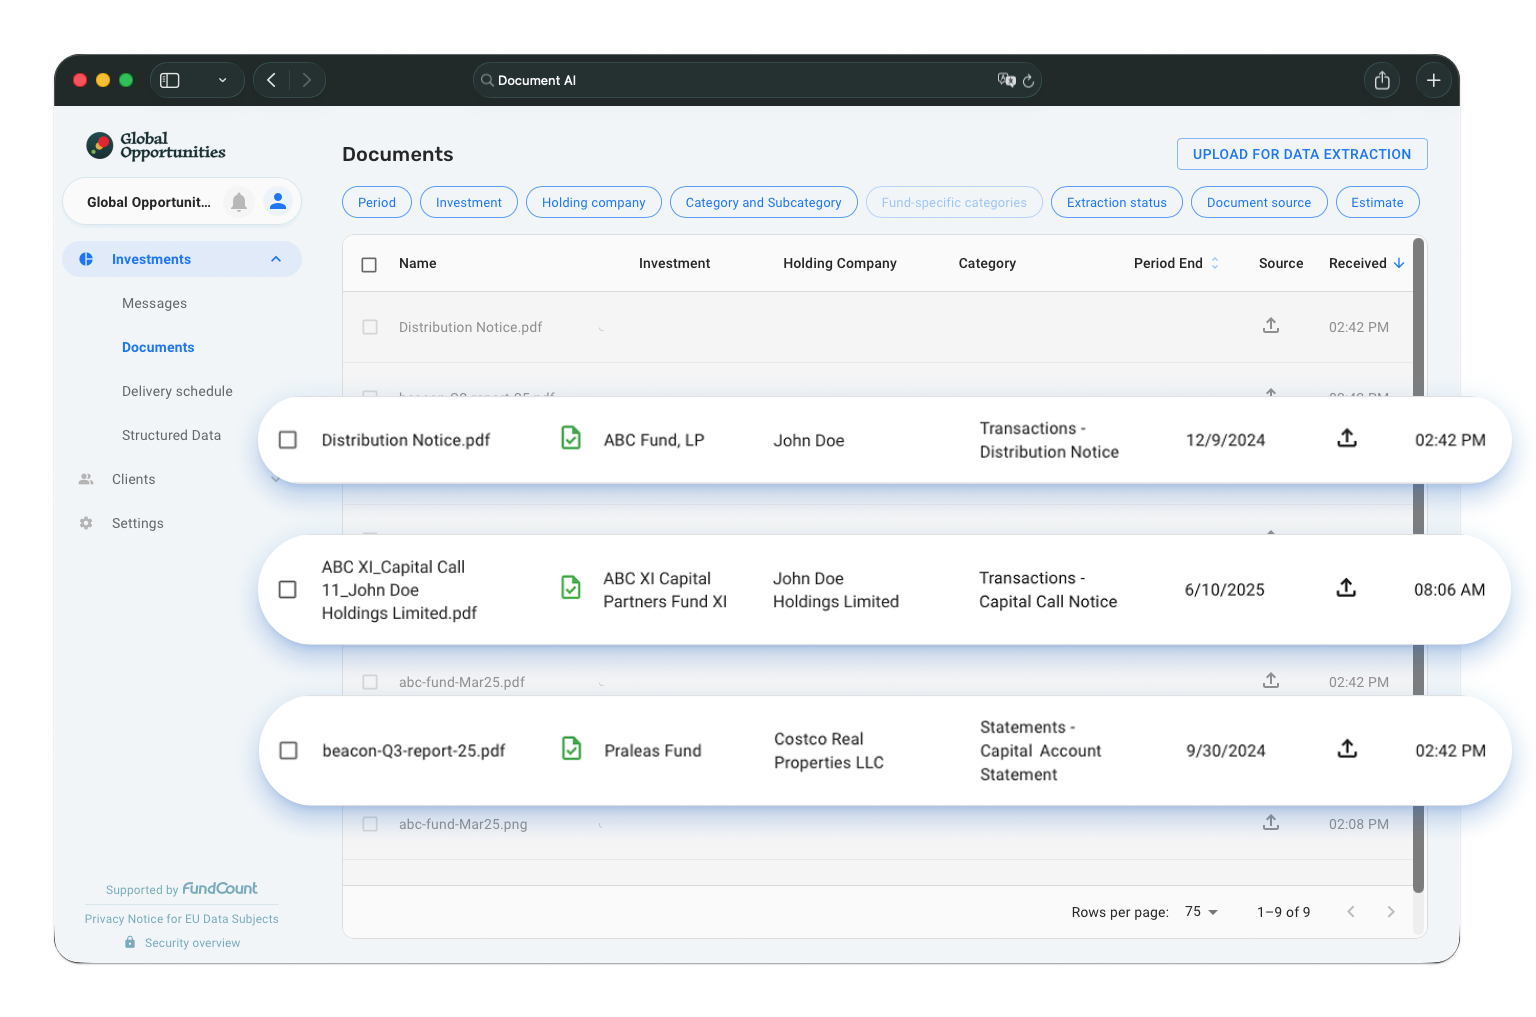Click Upload for Data Extraction button
This screenshot has height=1017, width=1536.
1301,154
